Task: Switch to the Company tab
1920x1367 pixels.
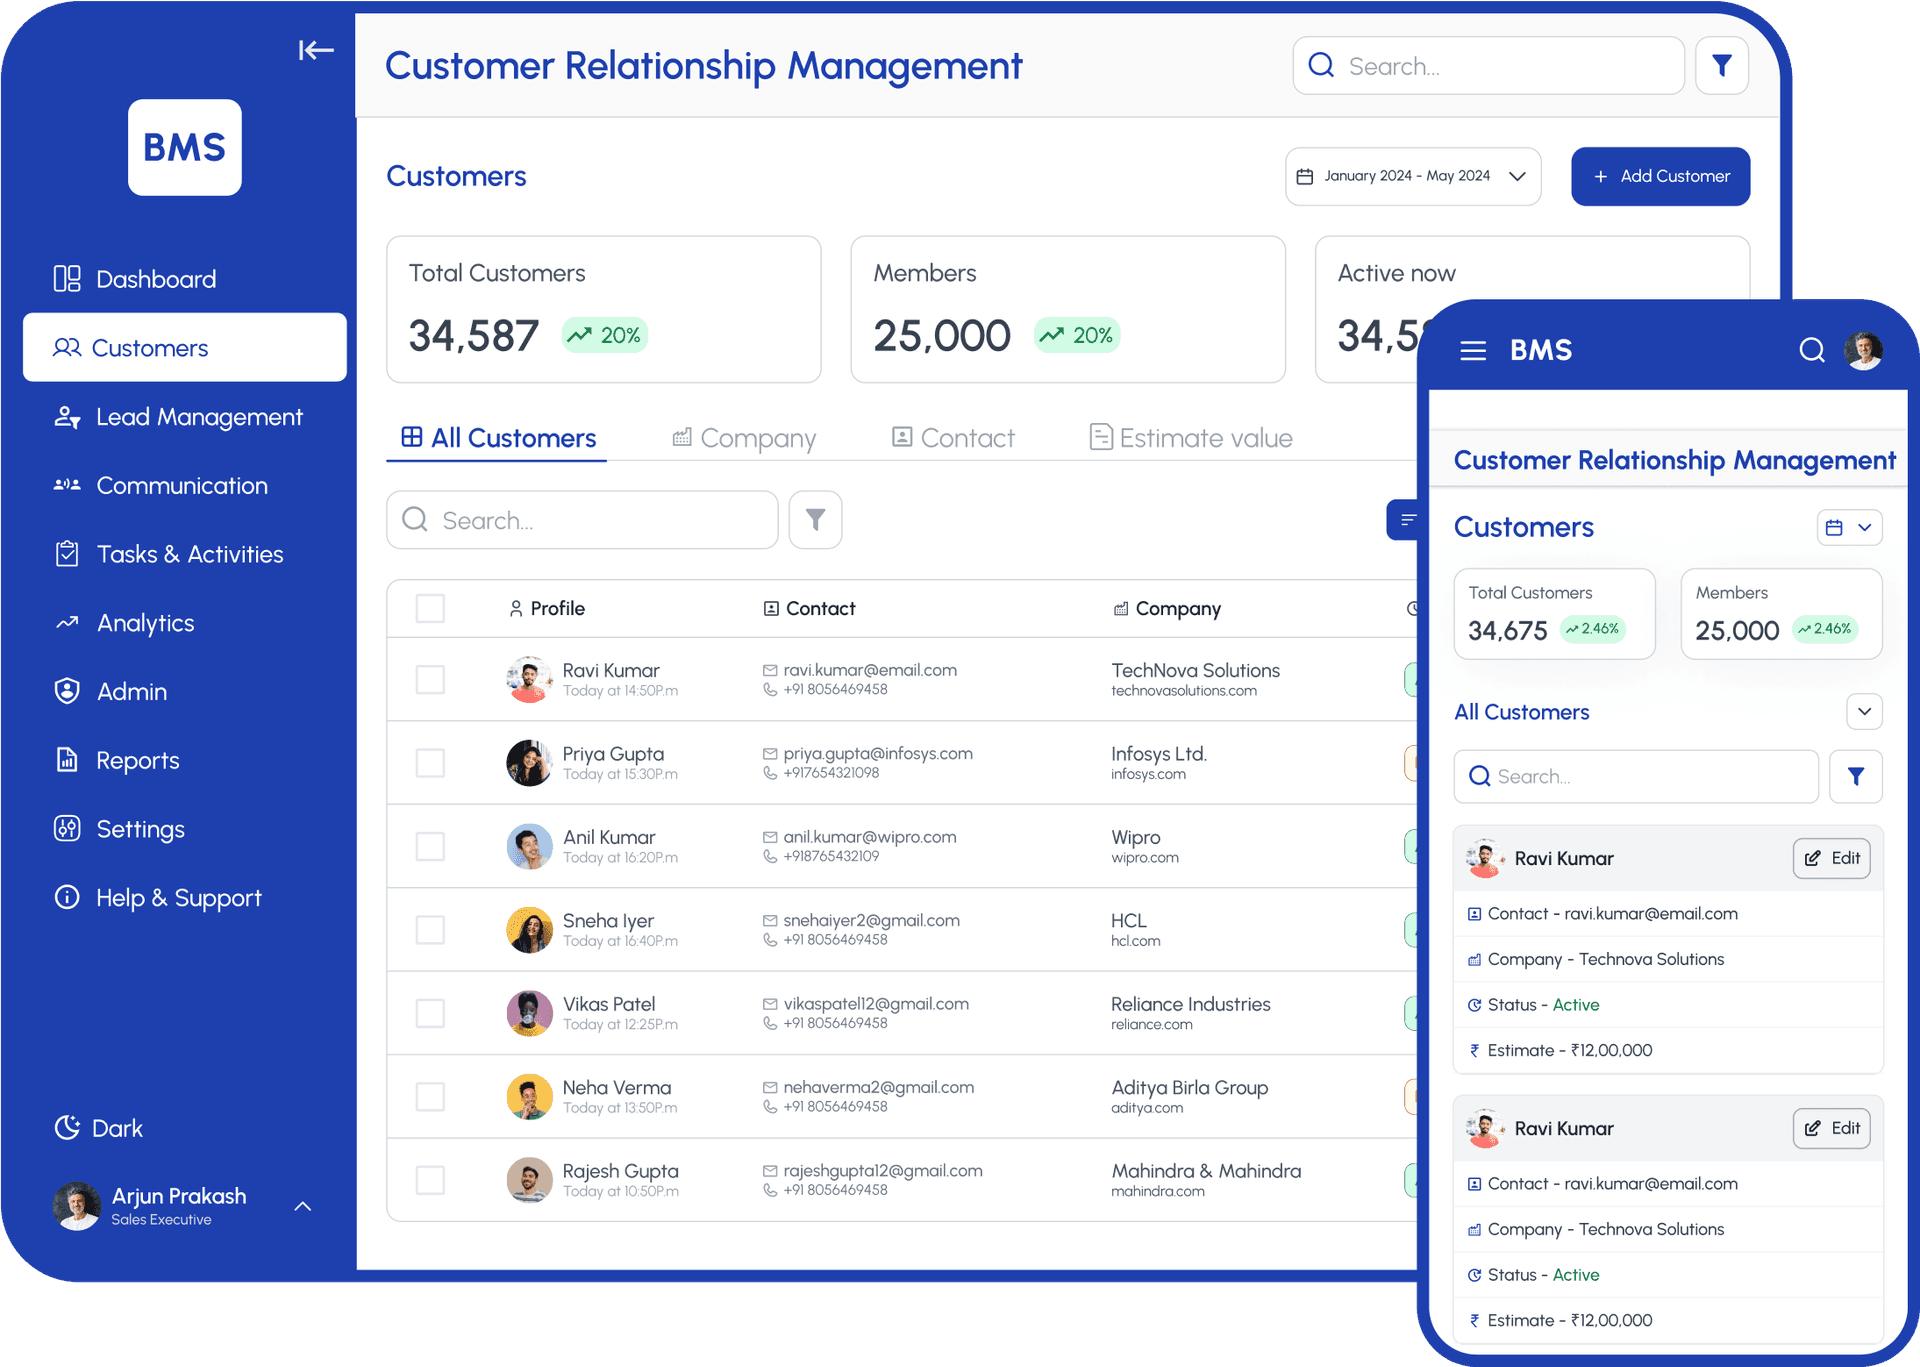Action: [x=744, y=437]
